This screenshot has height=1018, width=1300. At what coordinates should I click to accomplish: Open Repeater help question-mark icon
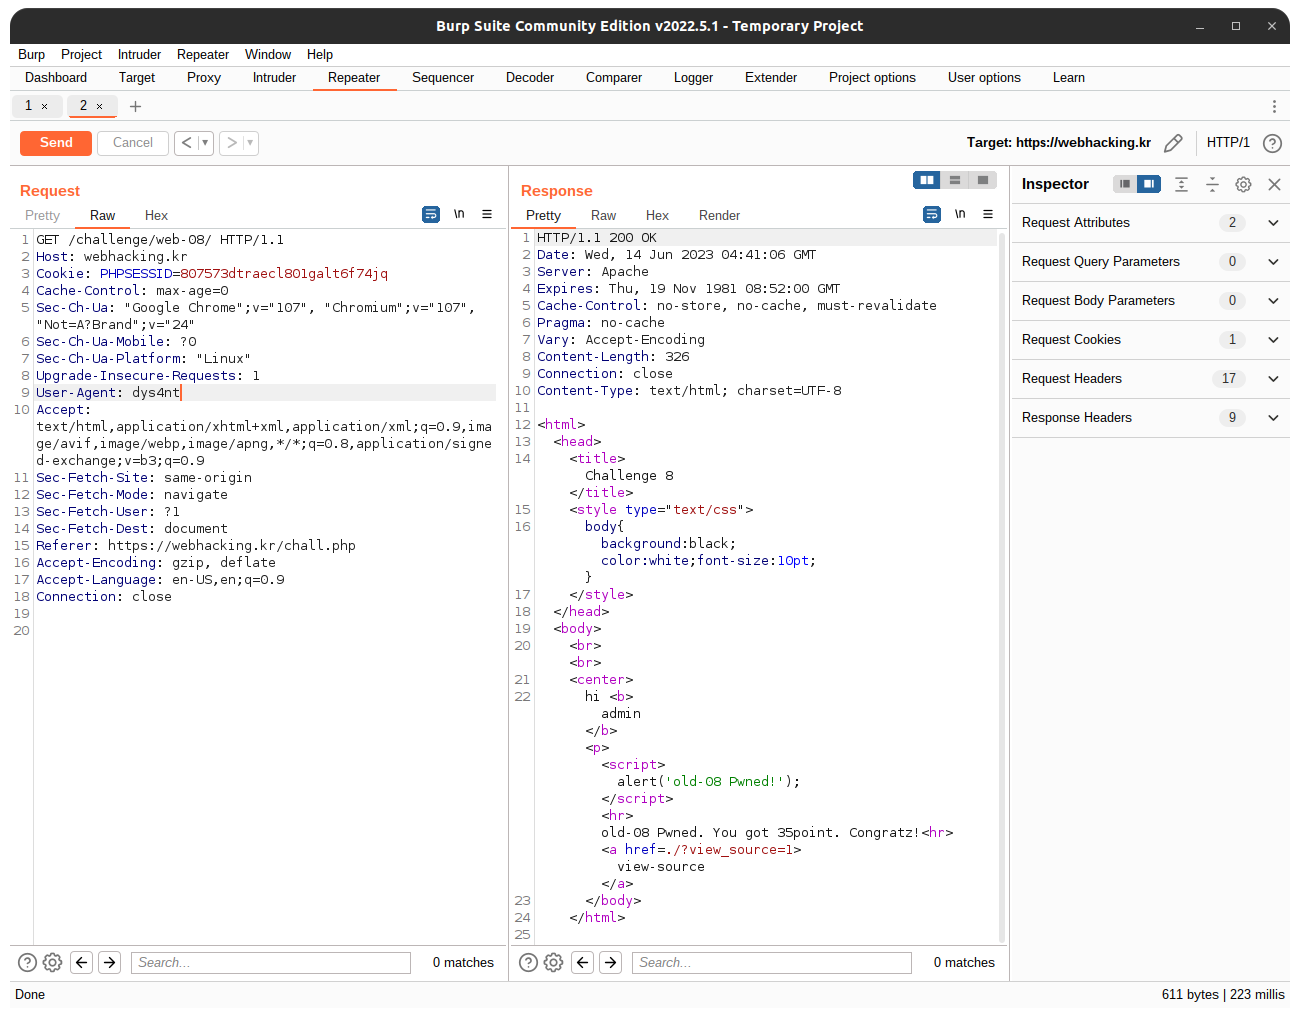tap(1272, 143)
